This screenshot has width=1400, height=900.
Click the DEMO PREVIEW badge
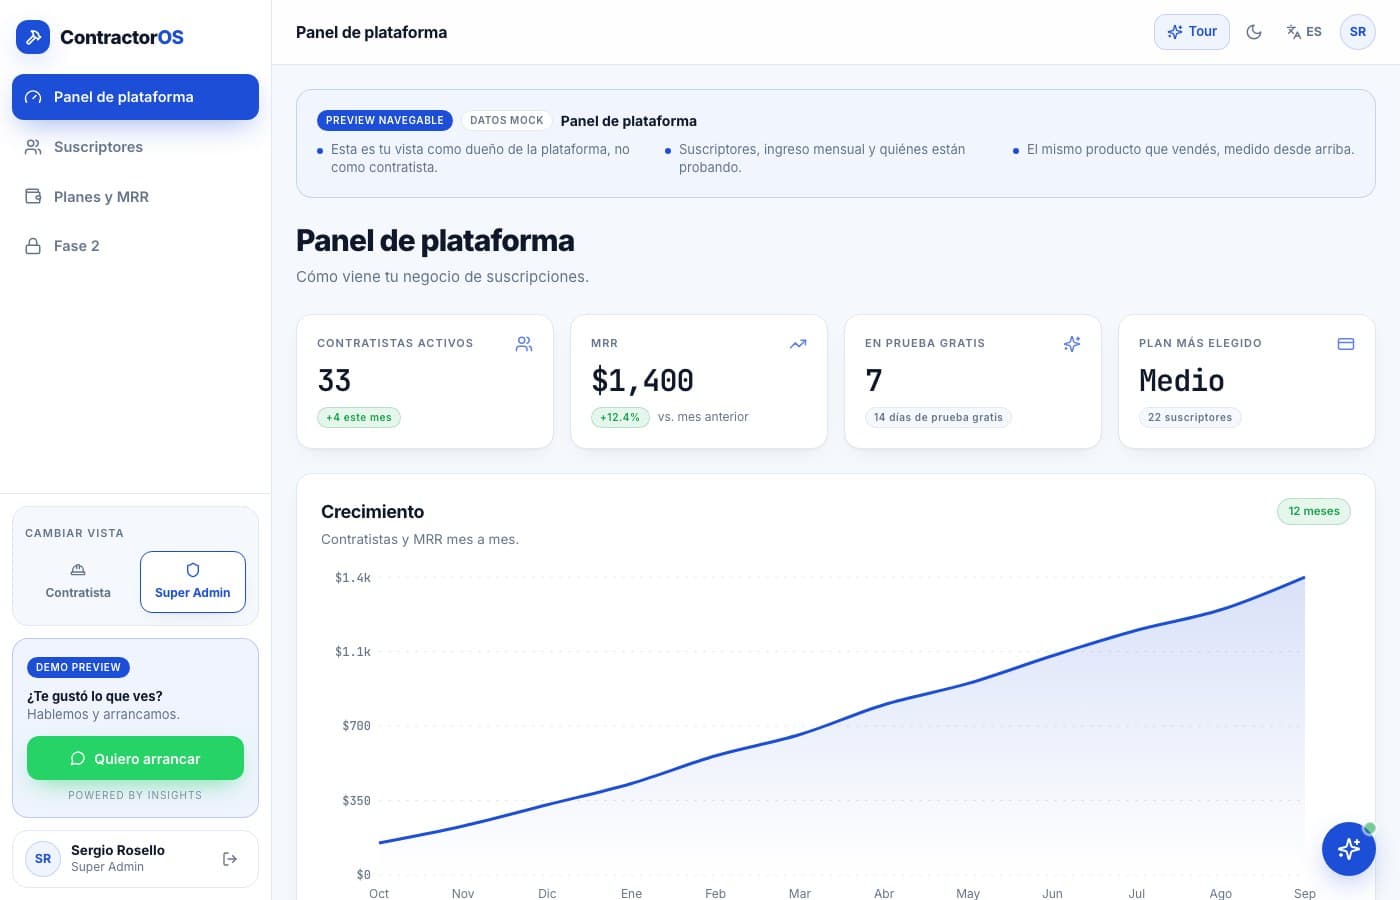point(78,667)
